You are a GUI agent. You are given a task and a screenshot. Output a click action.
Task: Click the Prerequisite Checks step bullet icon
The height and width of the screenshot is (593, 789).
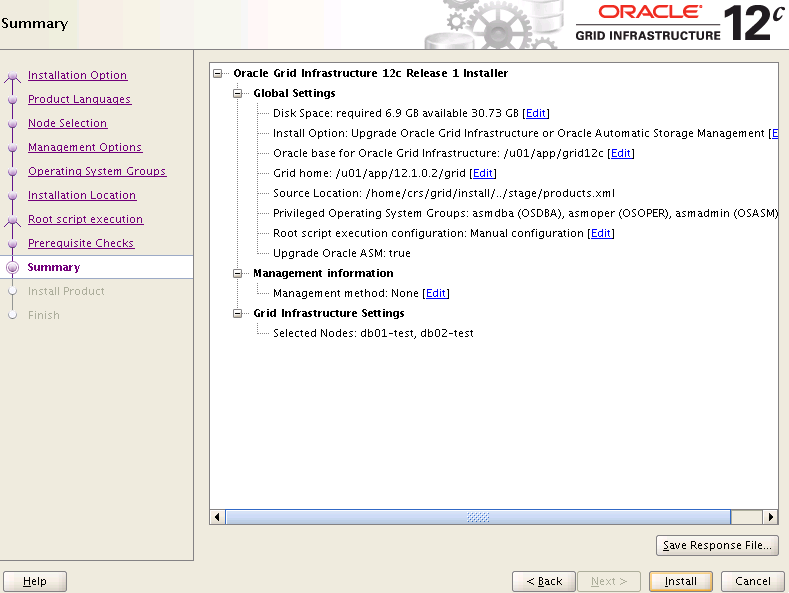coord(13,244)
